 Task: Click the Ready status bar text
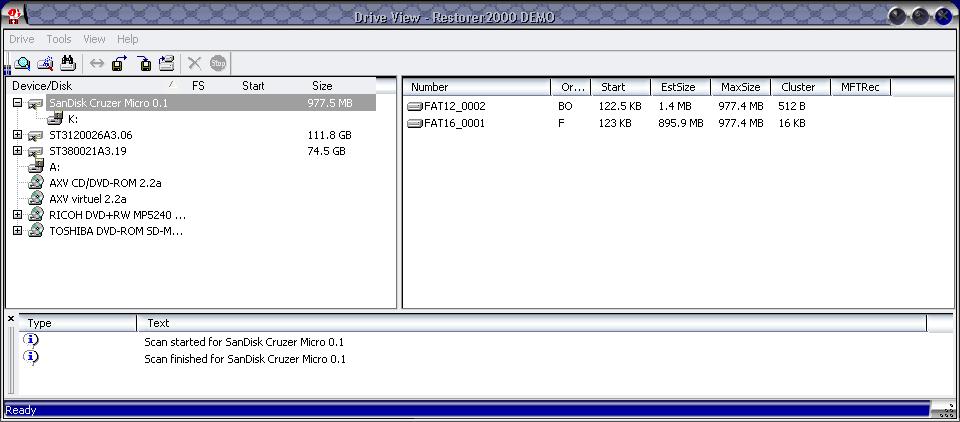point(21,410)
